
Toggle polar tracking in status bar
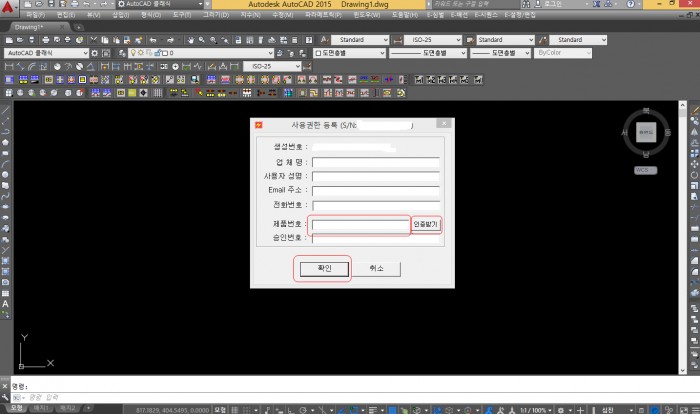click(303, 410)
